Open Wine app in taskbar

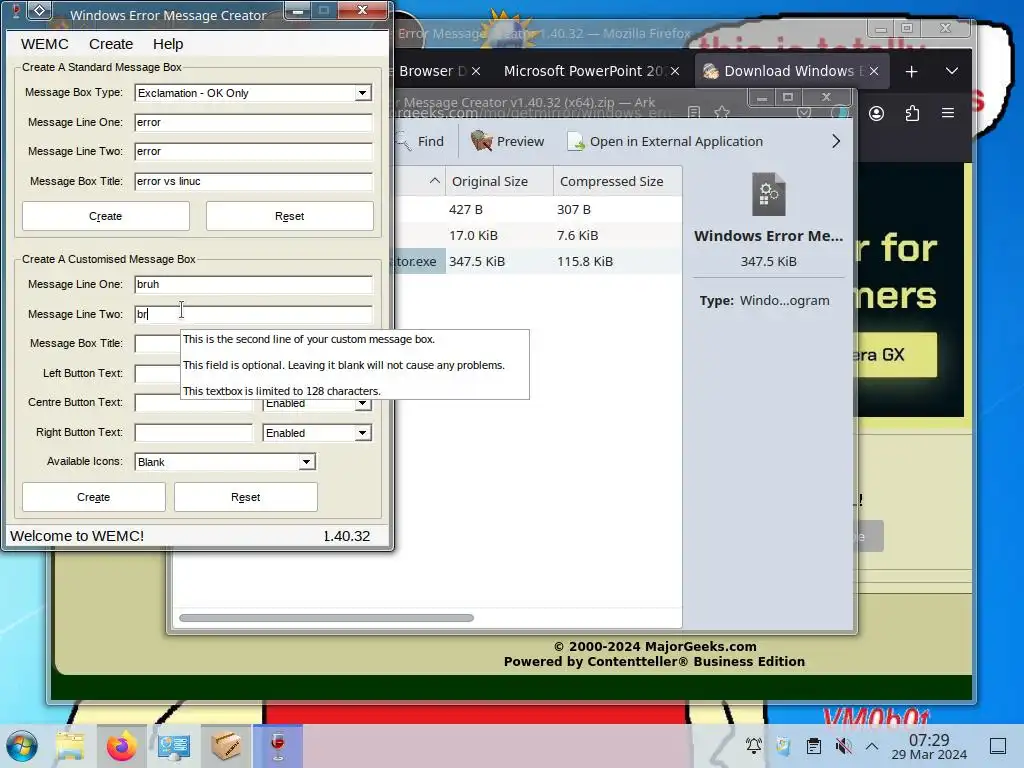pos(278,746)
